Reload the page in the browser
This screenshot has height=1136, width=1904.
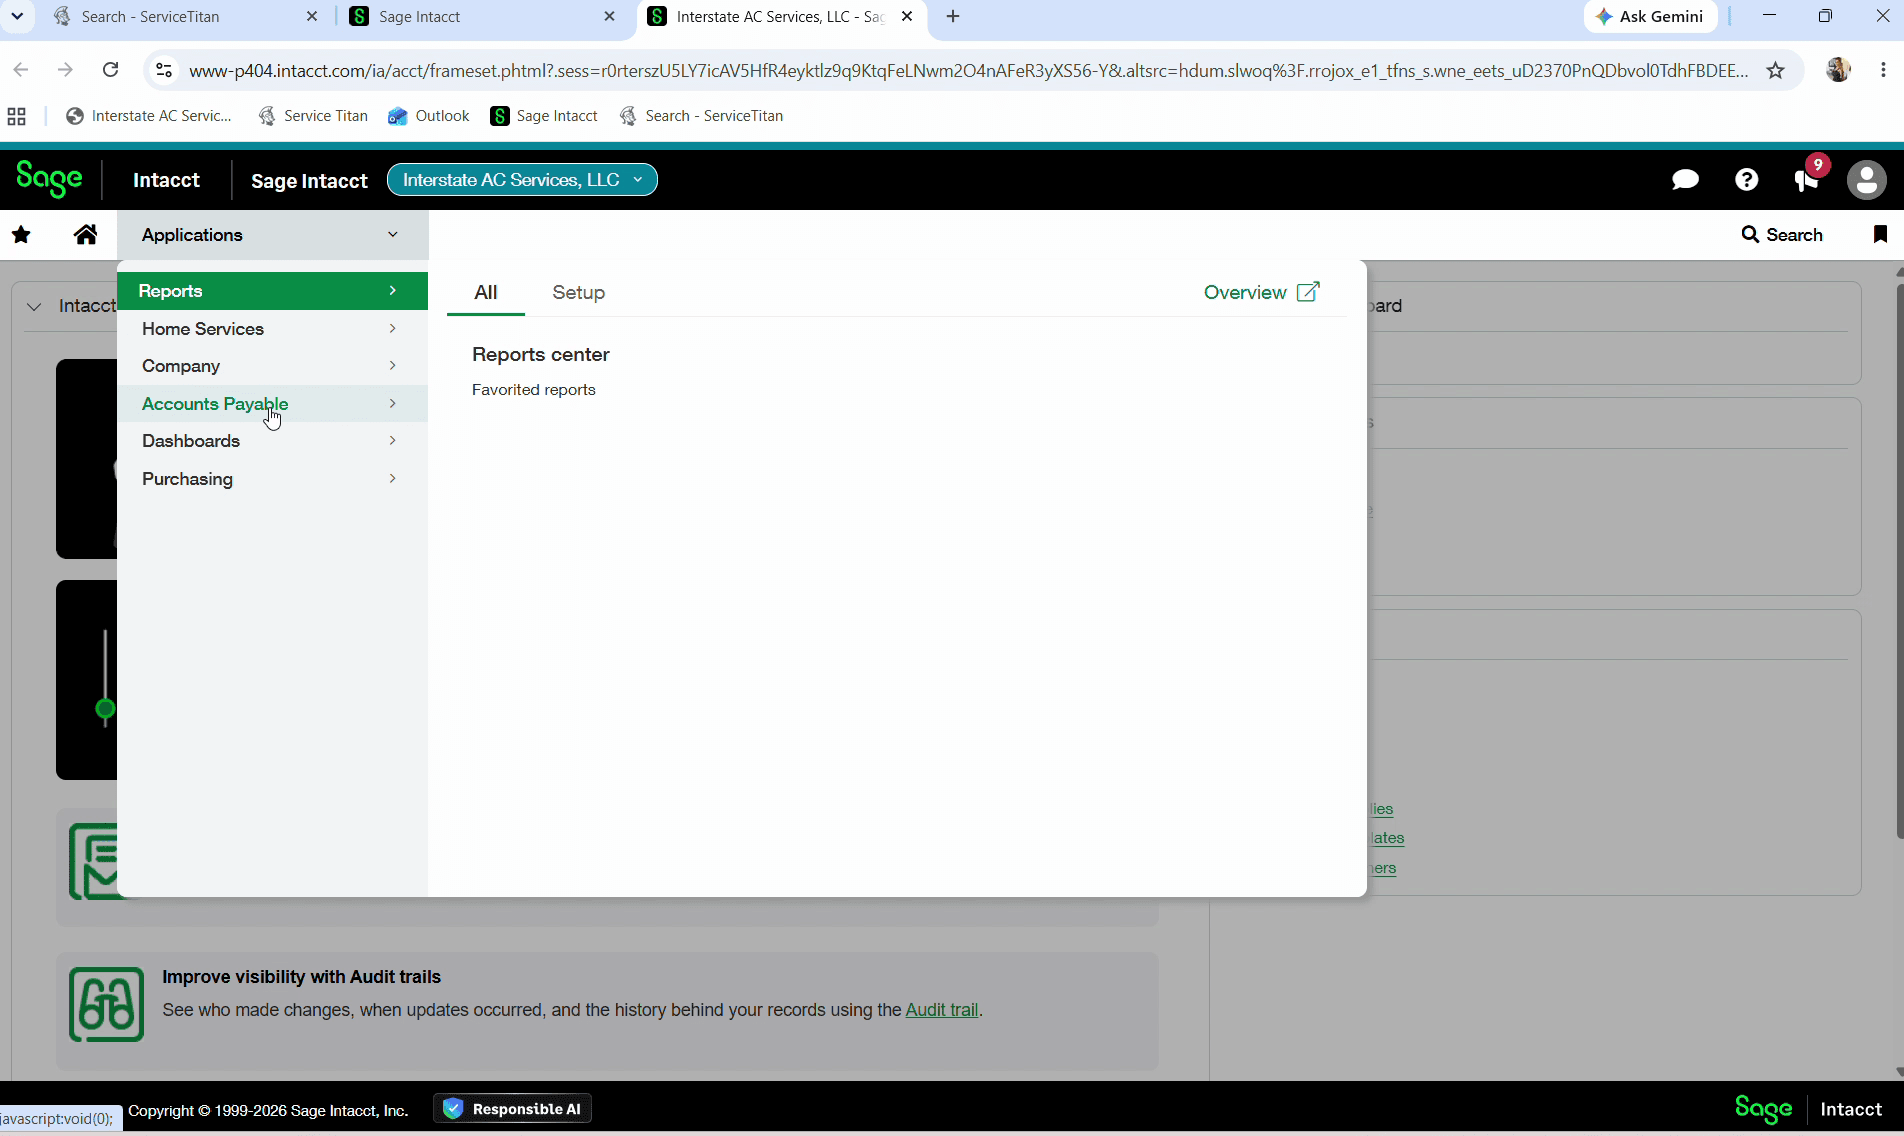click(x=111, y=70)
